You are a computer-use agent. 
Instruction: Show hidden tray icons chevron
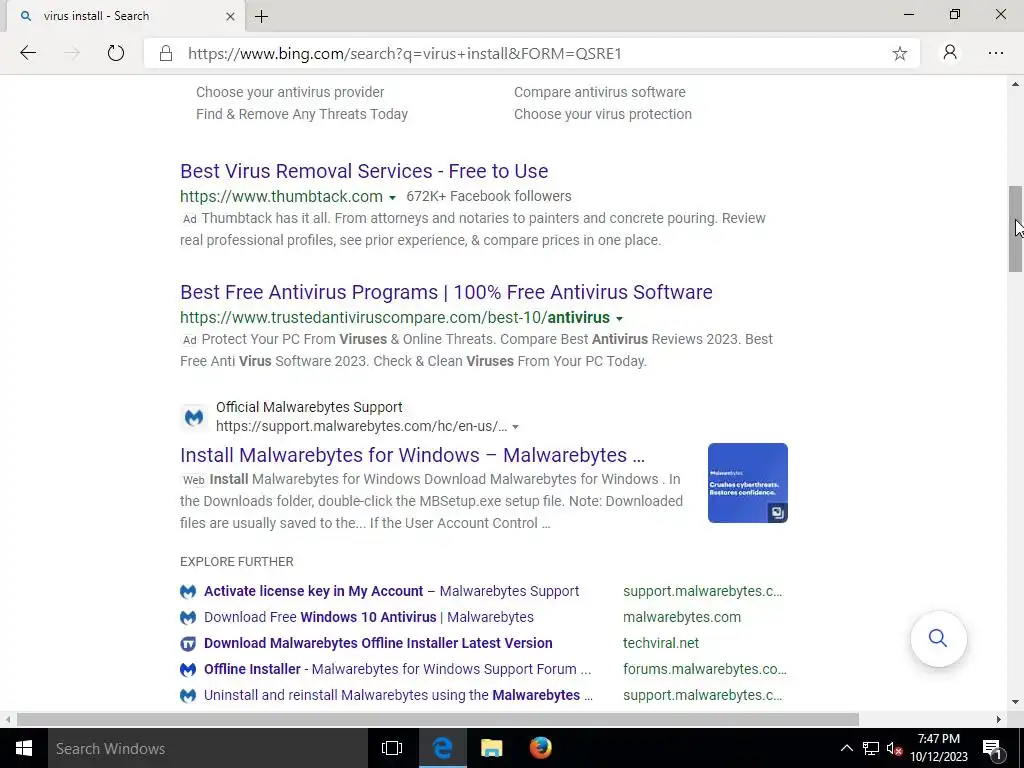click(x=846, y=748)
